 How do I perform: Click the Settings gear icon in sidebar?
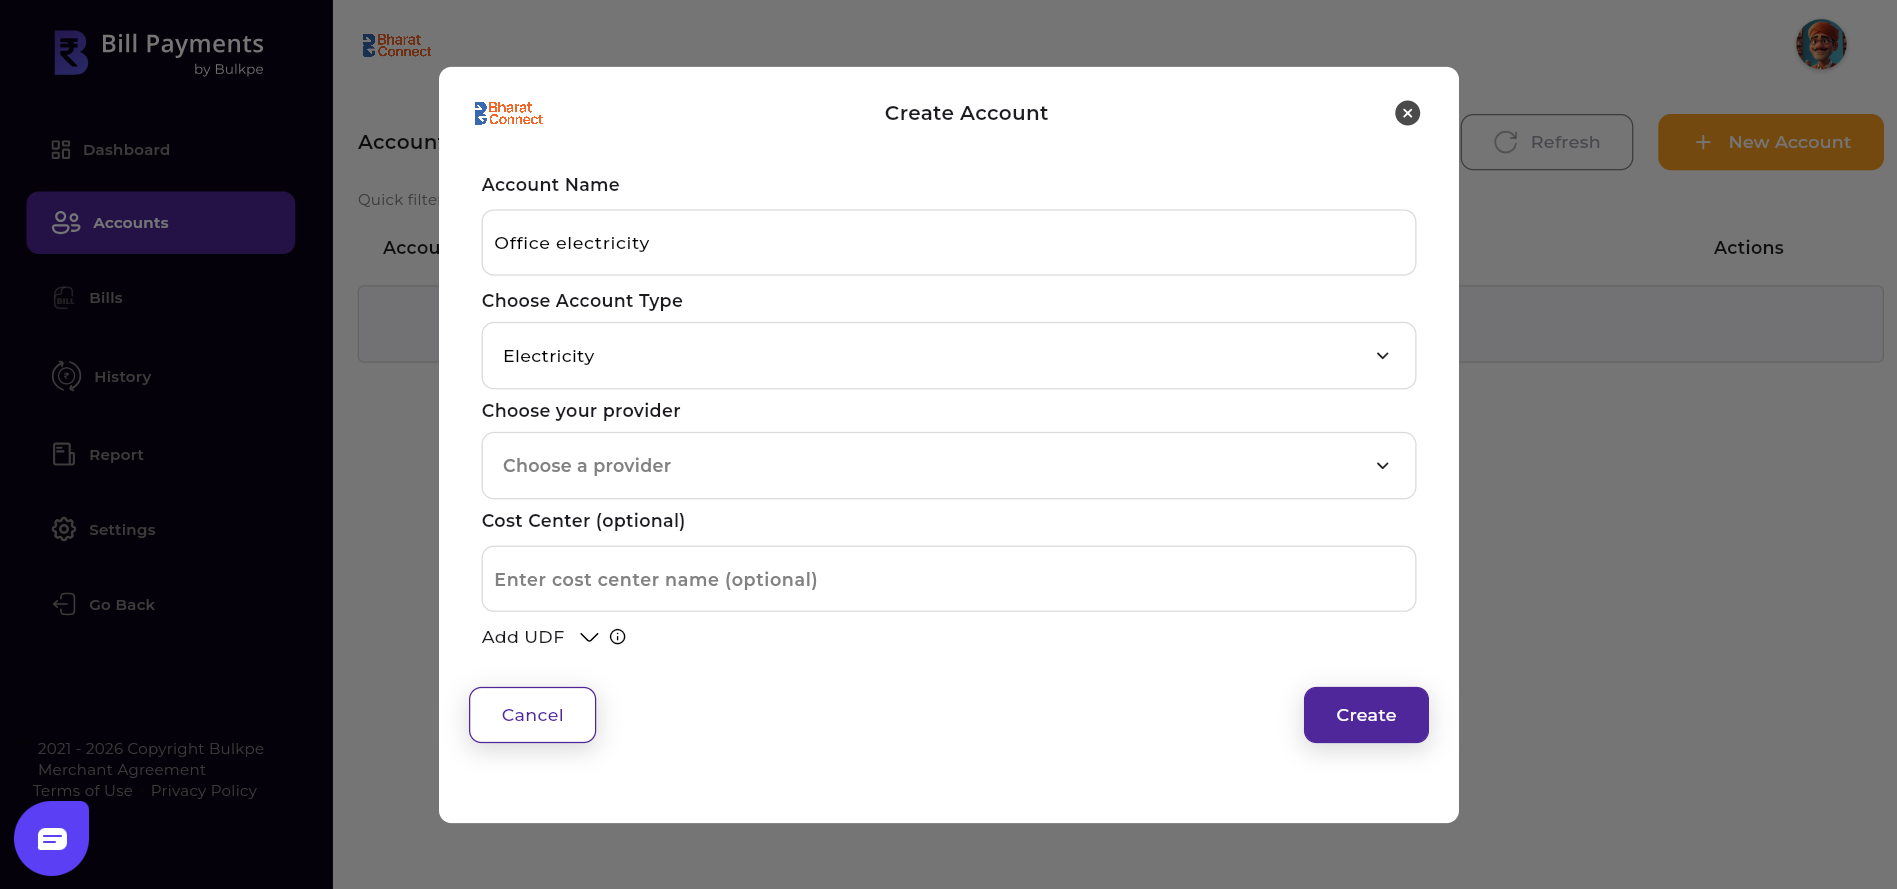click(64, 529)
